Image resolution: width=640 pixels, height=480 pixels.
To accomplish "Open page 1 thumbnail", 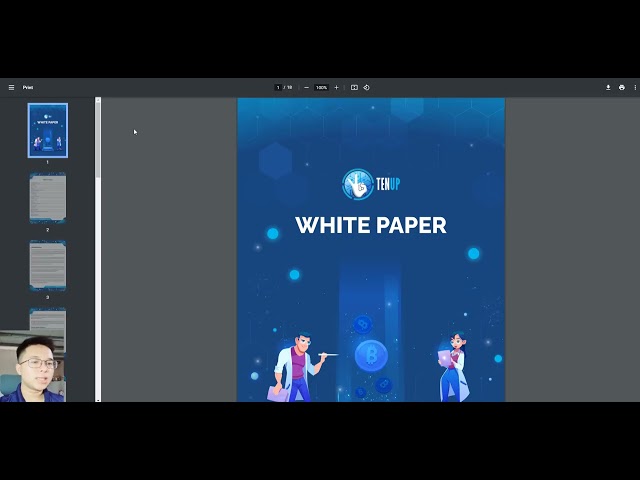I will click(48, 130).
